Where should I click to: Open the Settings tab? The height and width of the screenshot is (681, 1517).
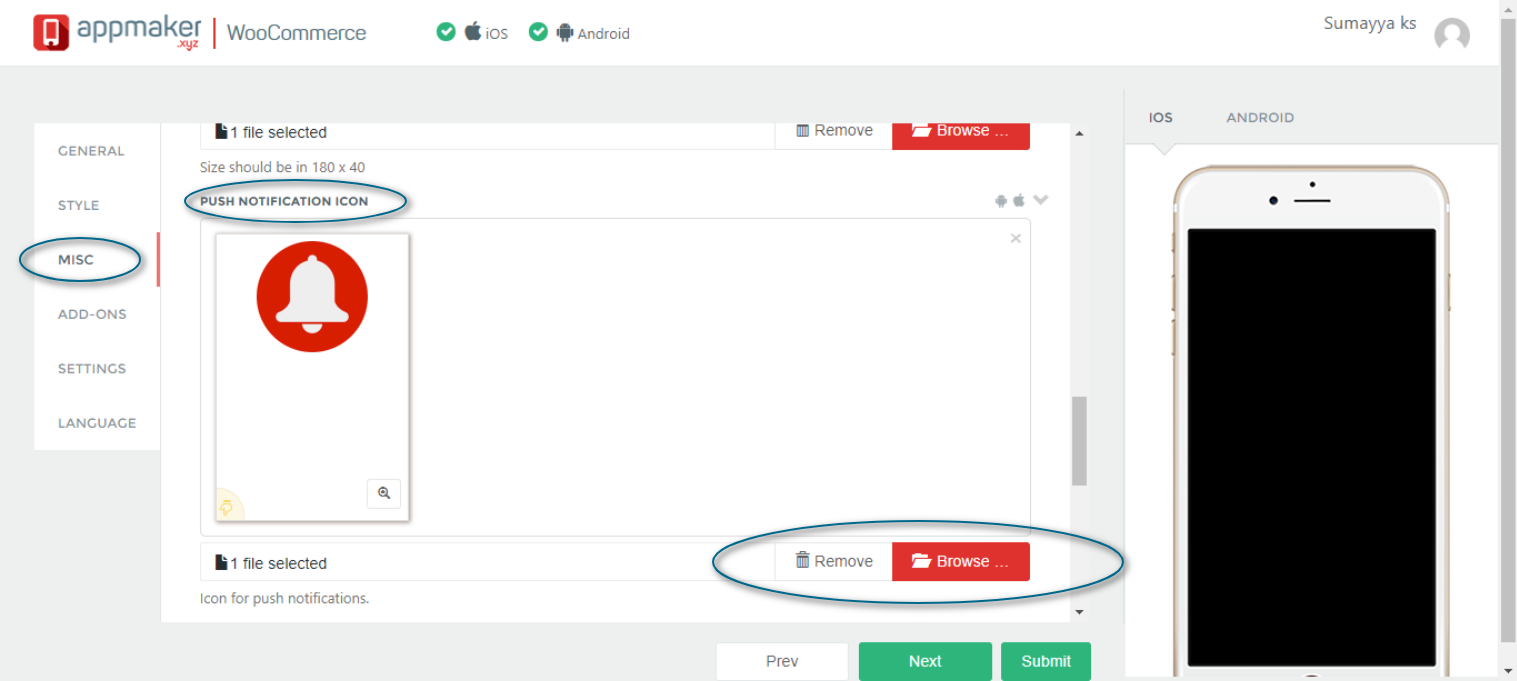click(x=92, y=368)
